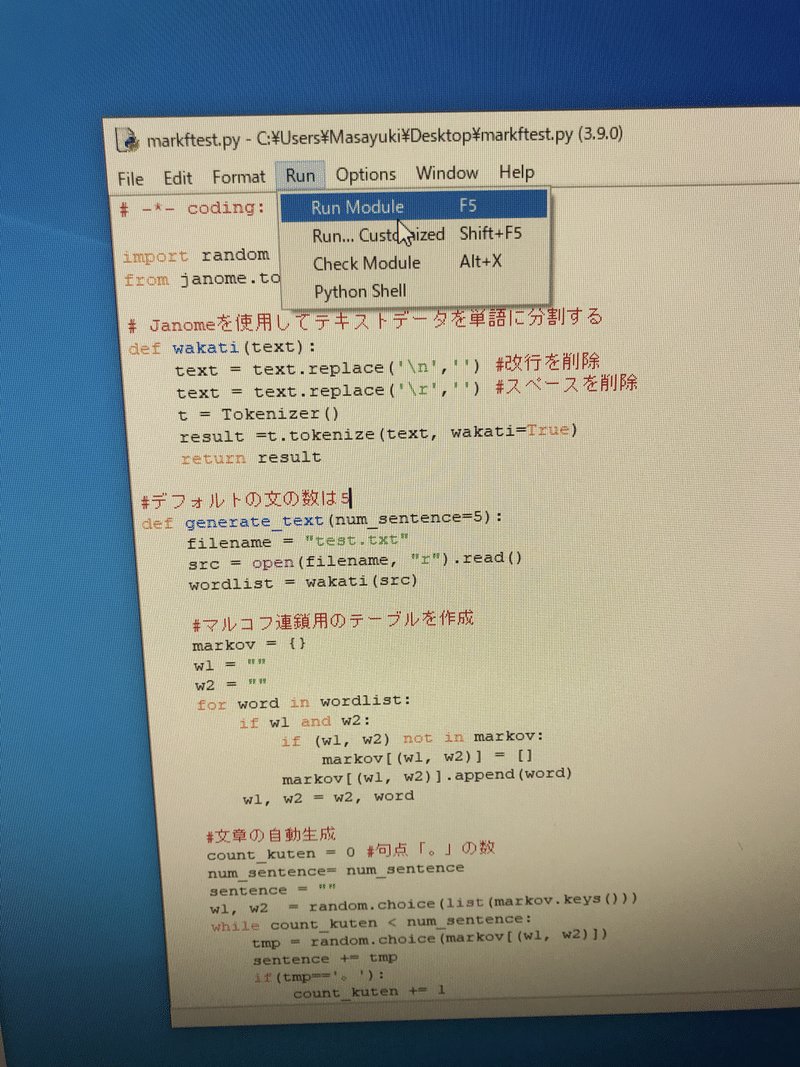Click the 't = Tokenizer()' line

pyautogui.click(x=259, y=414)
